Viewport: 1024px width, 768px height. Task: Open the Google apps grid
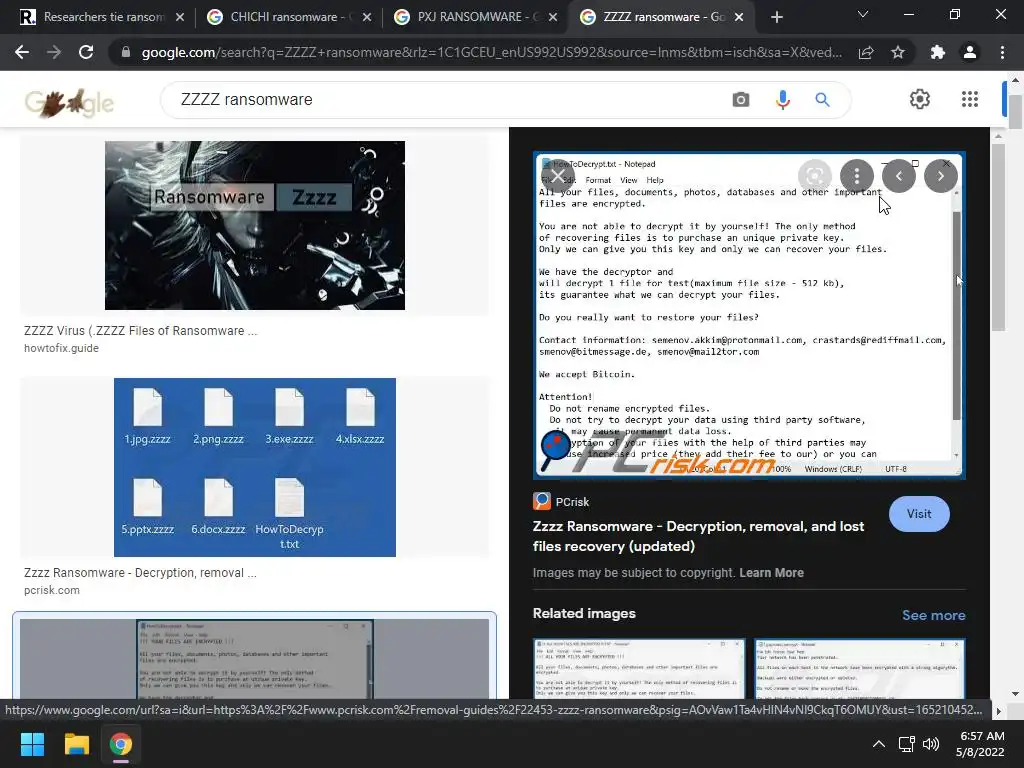pyautogui.click(x=970, y=99)
